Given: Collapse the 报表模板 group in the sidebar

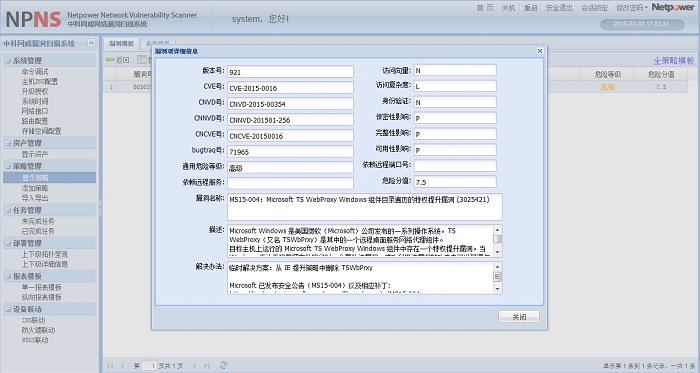Looking at the screenshot, I should 8,276.
